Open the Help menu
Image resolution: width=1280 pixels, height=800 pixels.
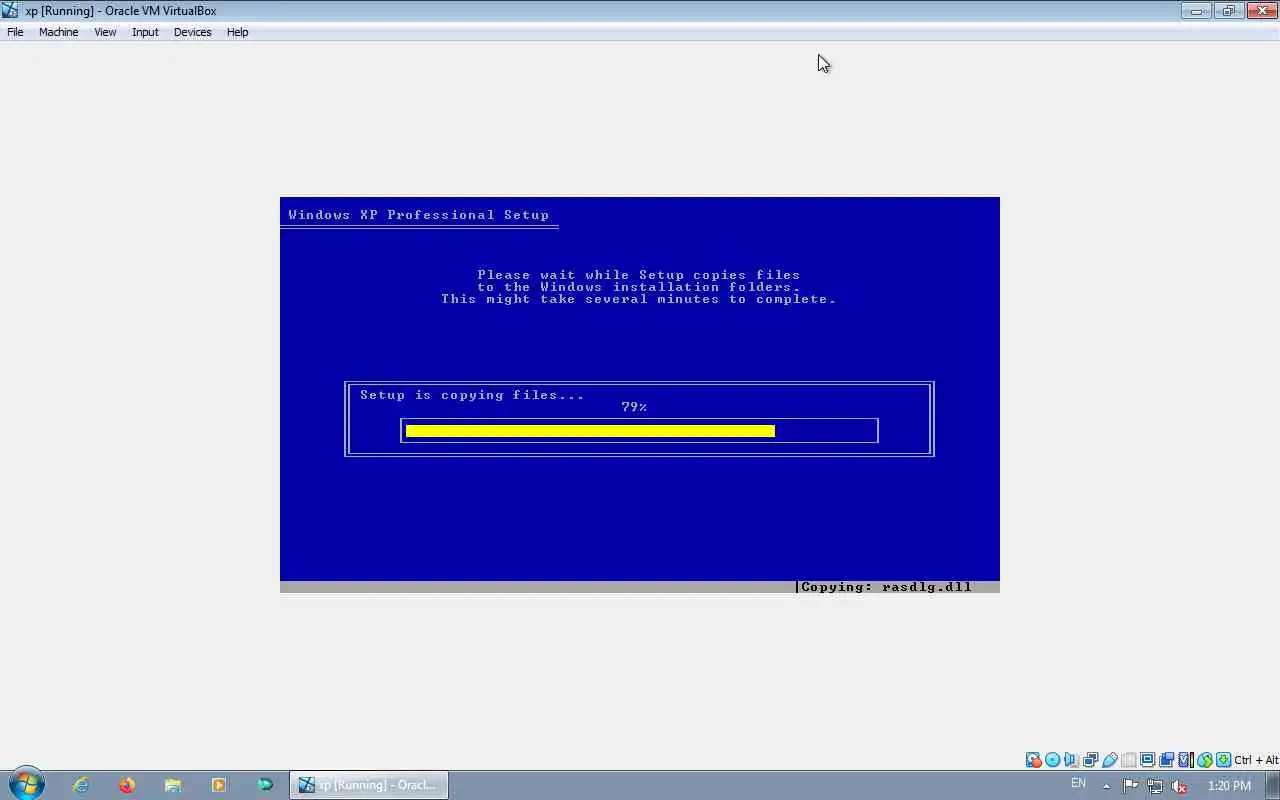pos(237,32)
